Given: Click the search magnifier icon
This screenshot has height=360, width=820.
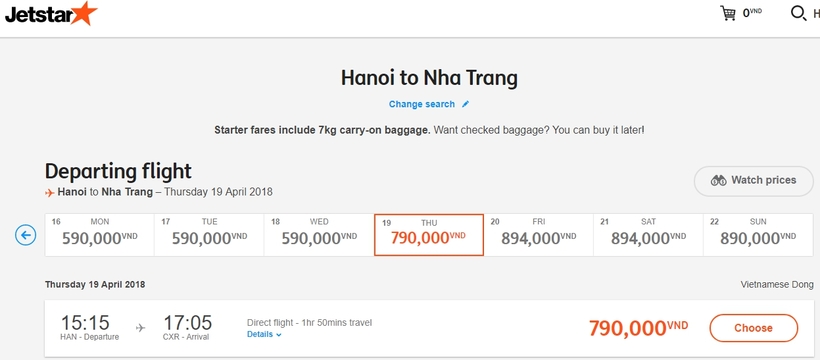Looking at the screenshot, I should 798,13.
